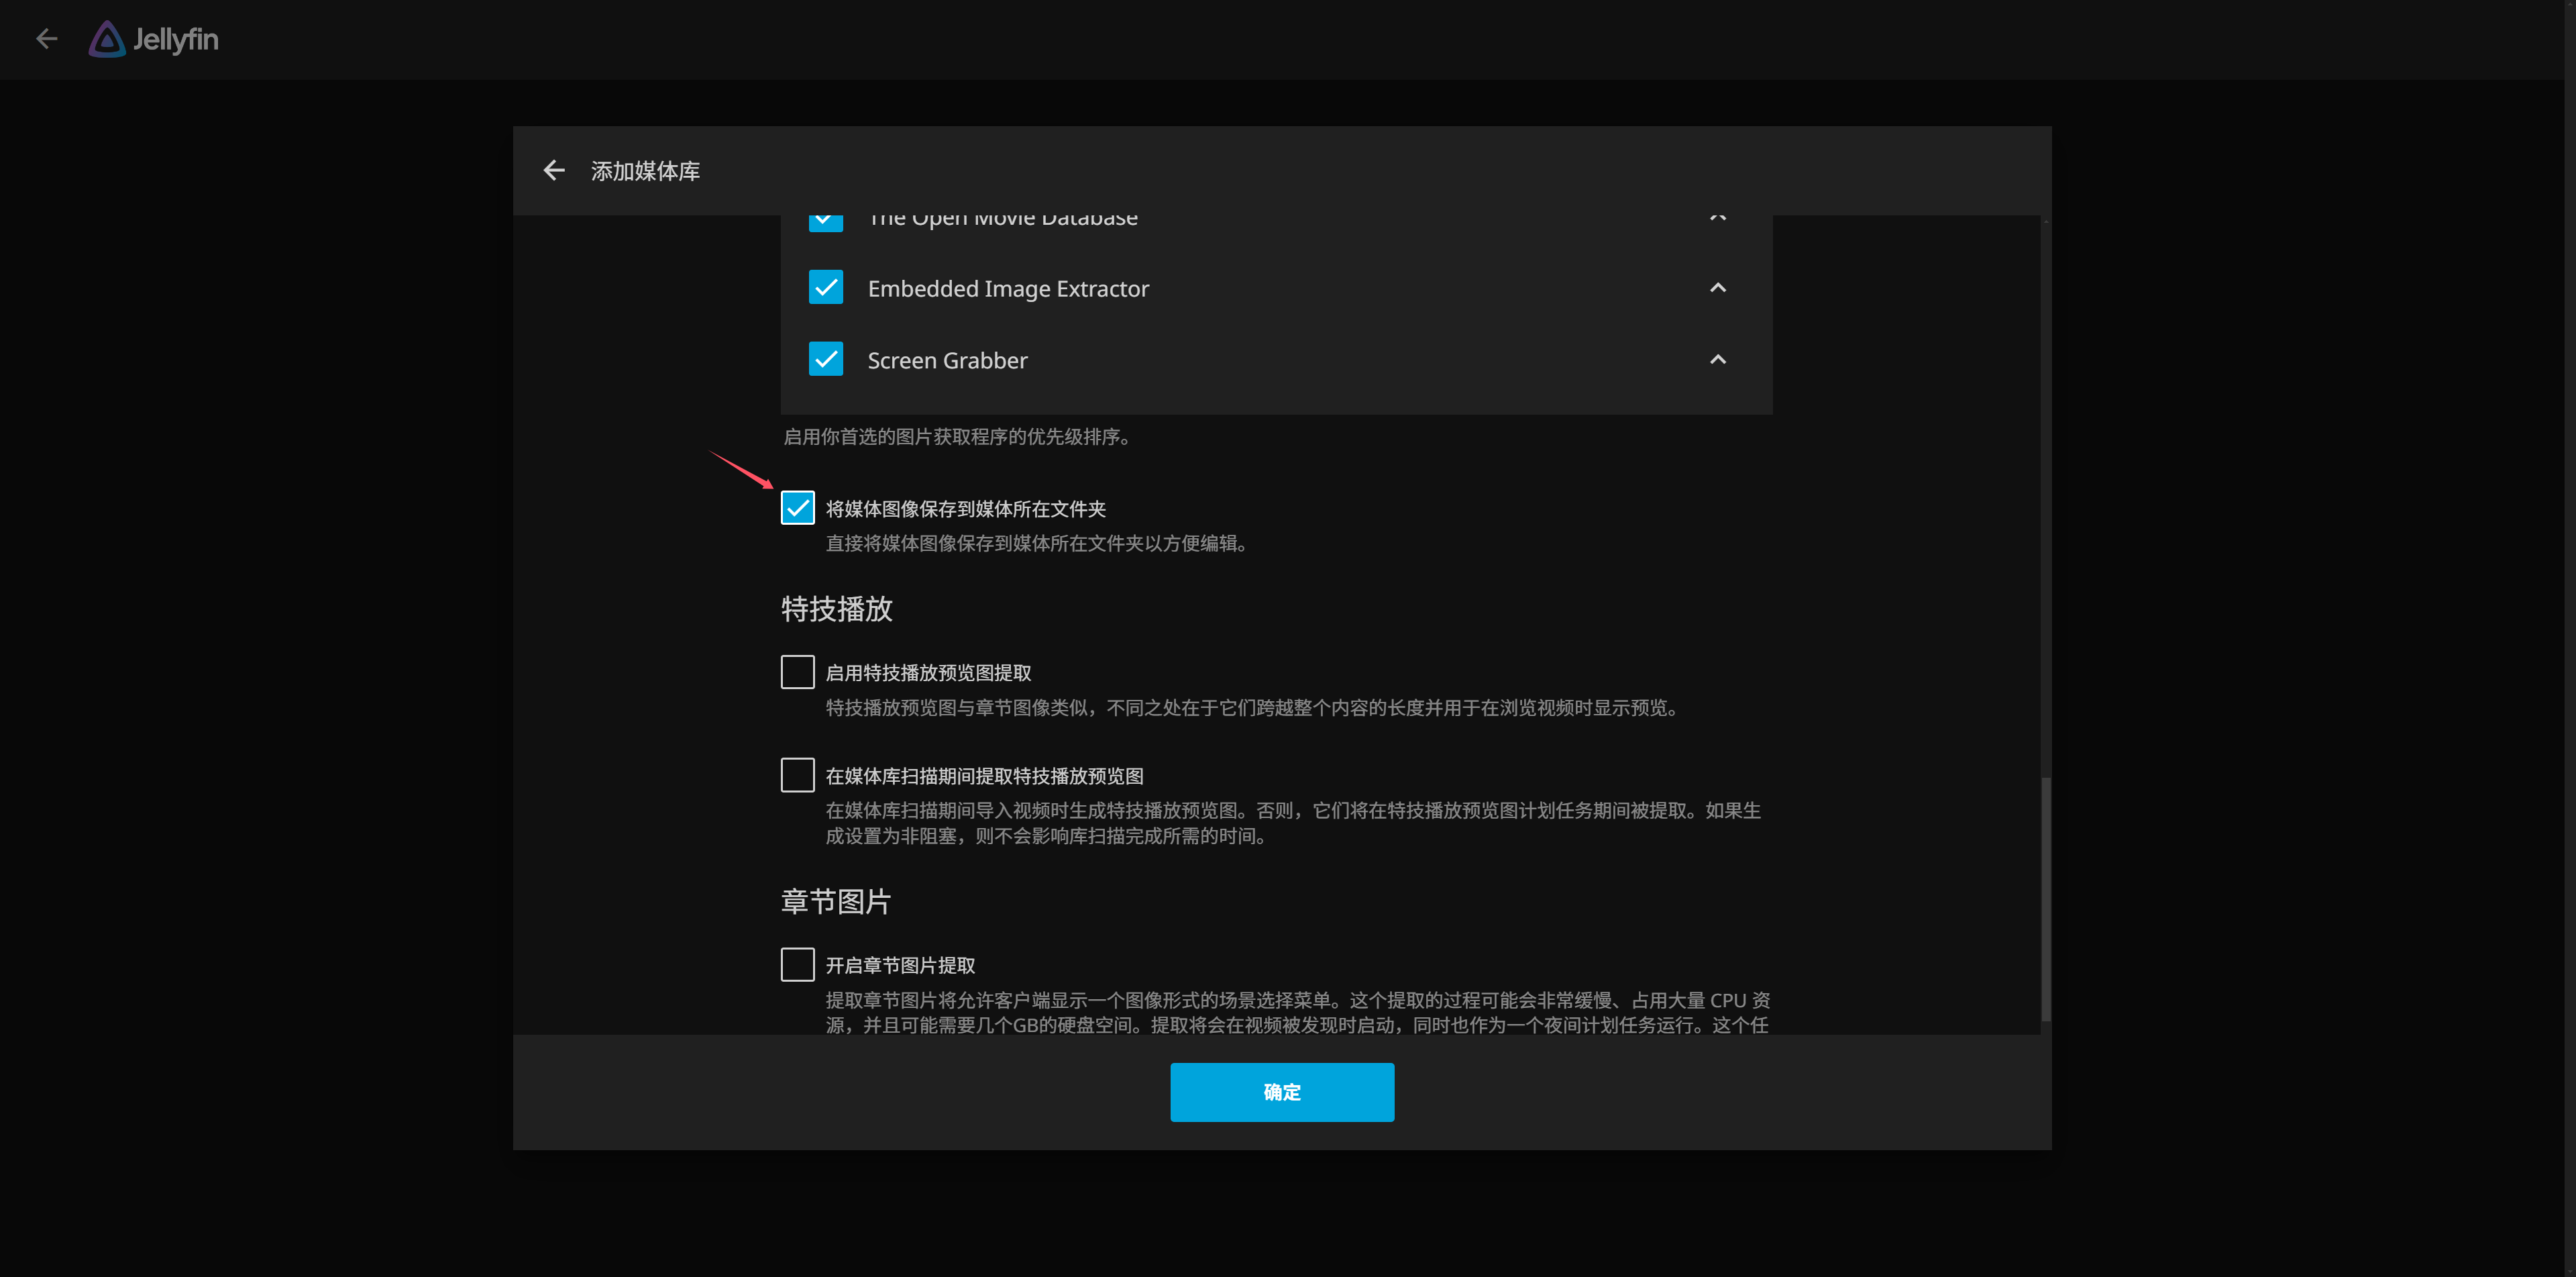Click the description 直接将媒体图像保存到媒体所在文件夹以方便编辑。

coord(1036,544)
